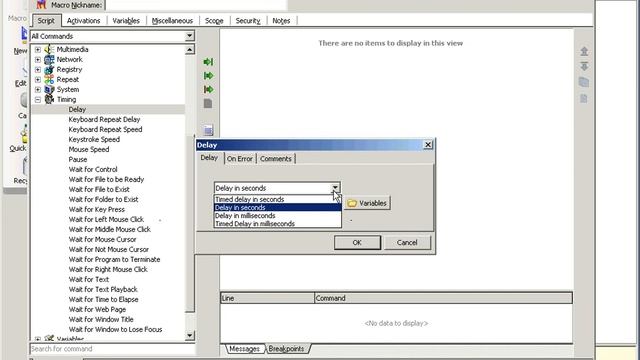
Task: Choose Timed Delay in milliseconds option
Action: [x=278, y=224]
